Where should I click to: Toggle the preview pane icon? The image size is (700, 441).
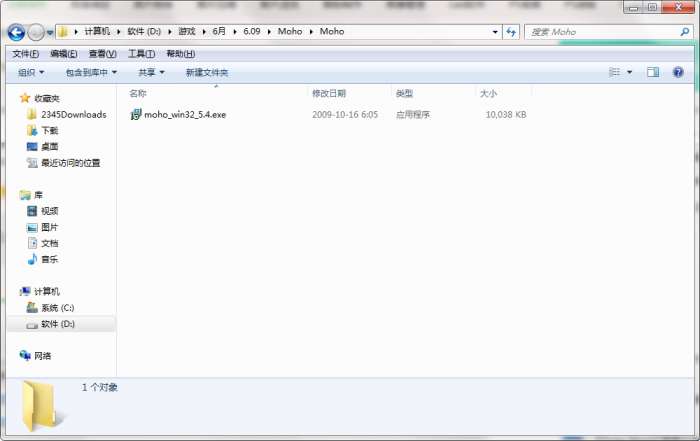[x=653, y=72]
